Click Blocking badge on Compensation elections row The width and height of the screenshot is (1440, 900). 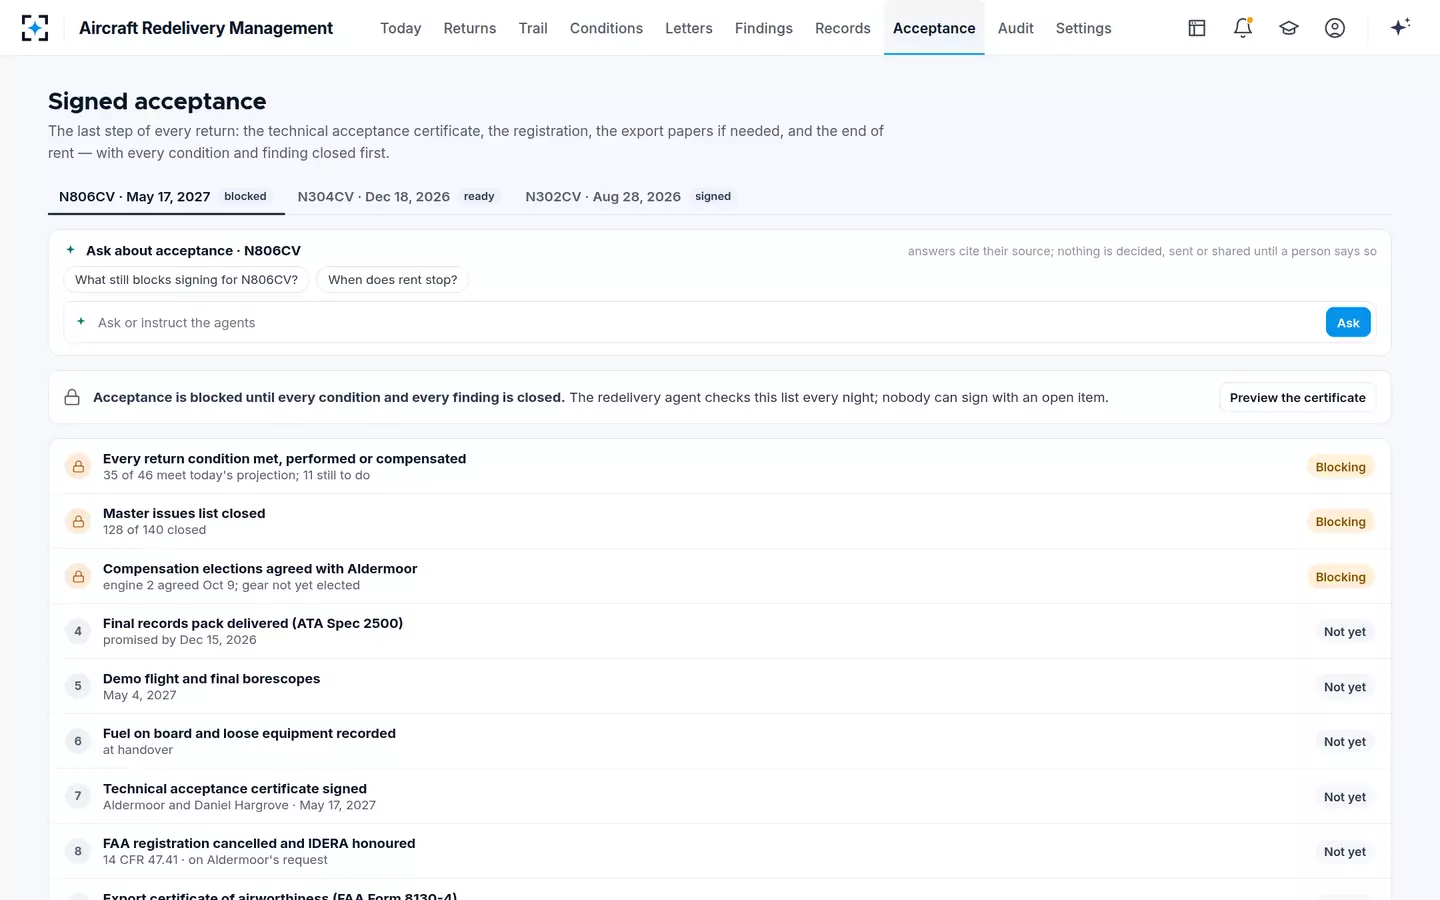click(1340, 576)
